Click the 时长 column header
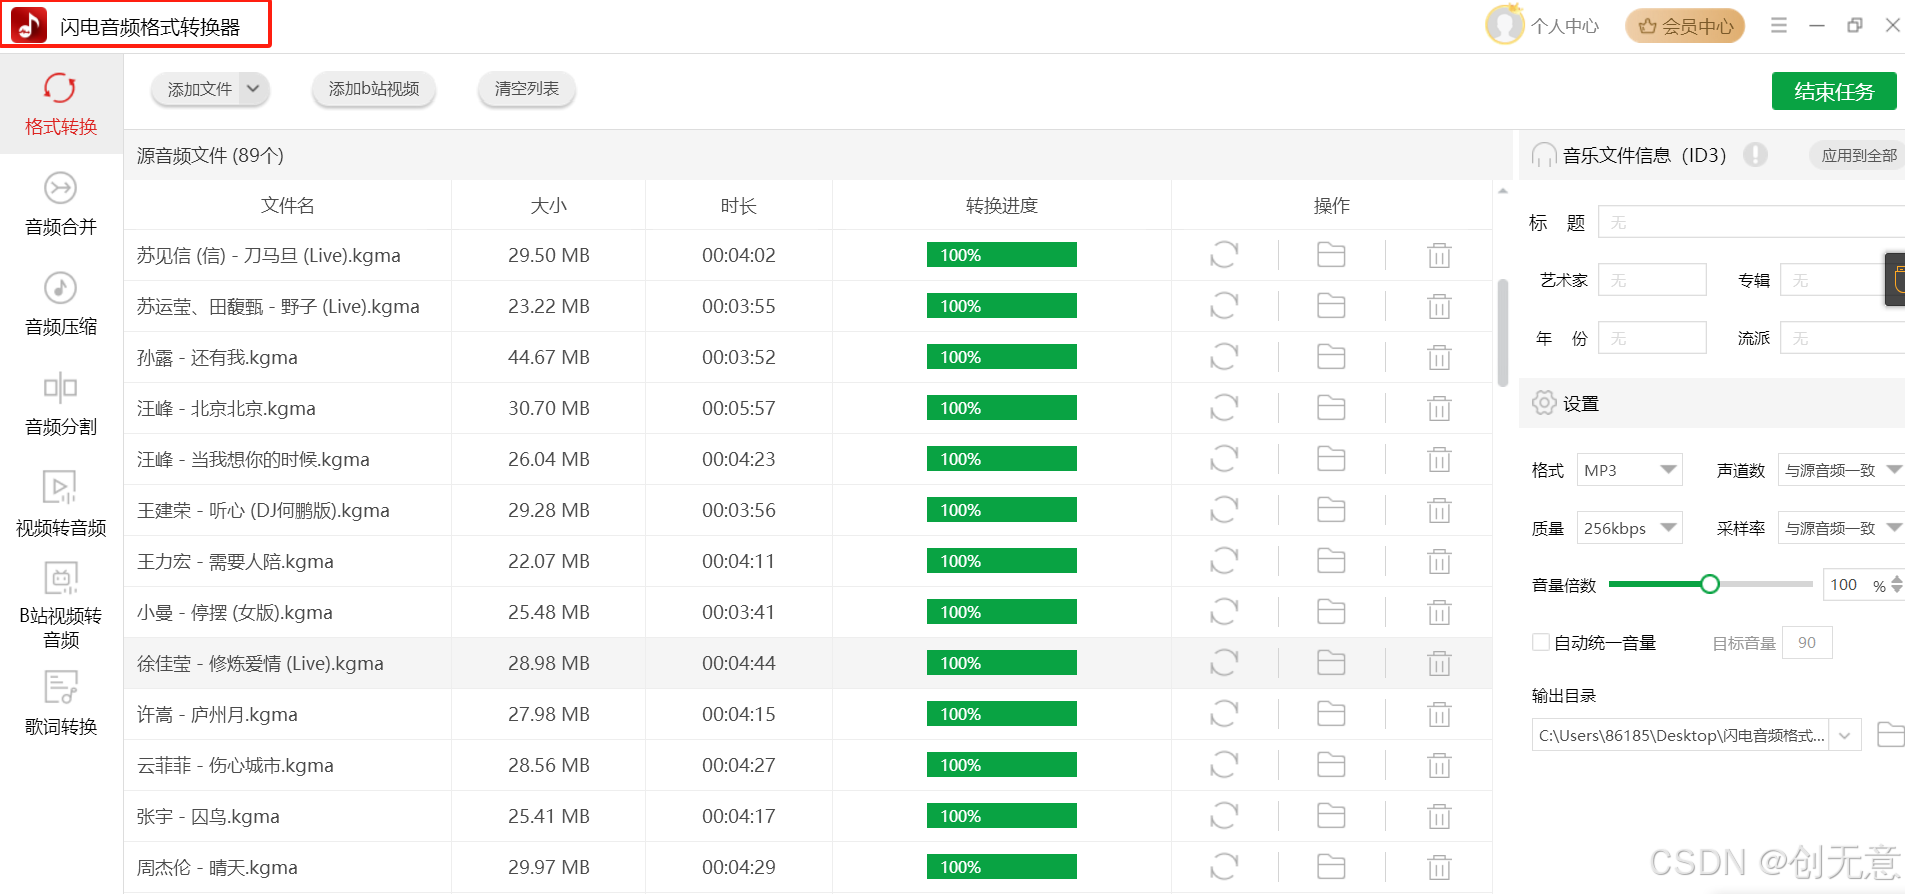This screenshot has height=894, width=1905. [738, 205]
